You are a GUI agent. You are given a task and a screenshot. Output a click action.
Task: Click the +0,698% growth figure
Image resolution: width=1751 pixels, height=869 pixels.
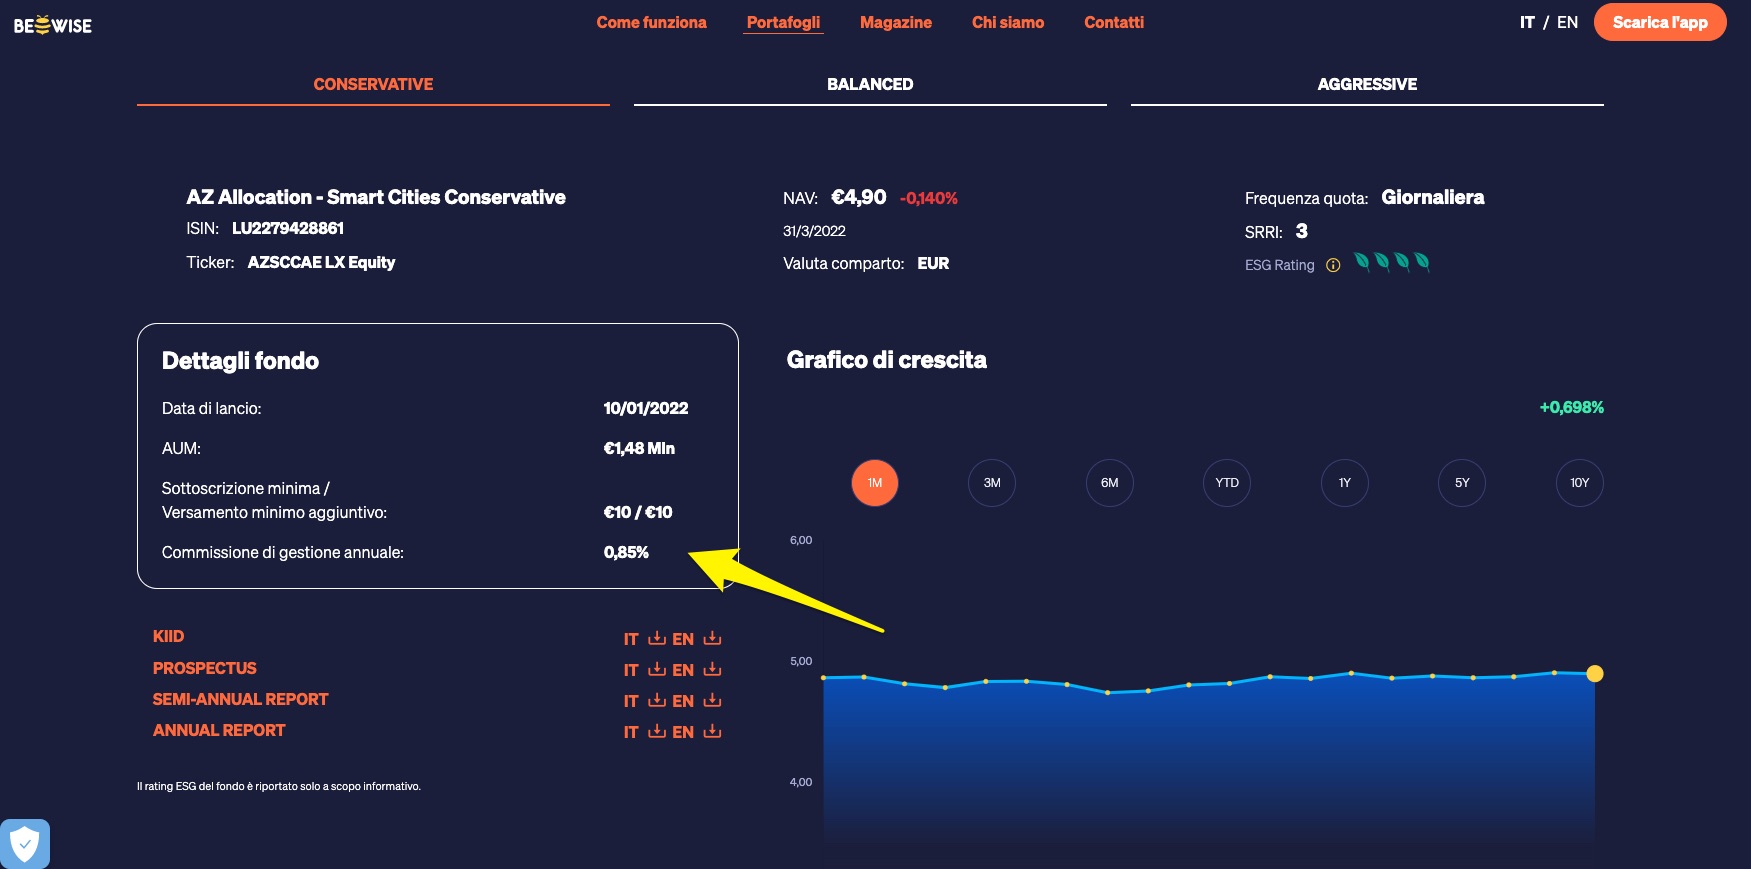click(x=1571, y=407)
